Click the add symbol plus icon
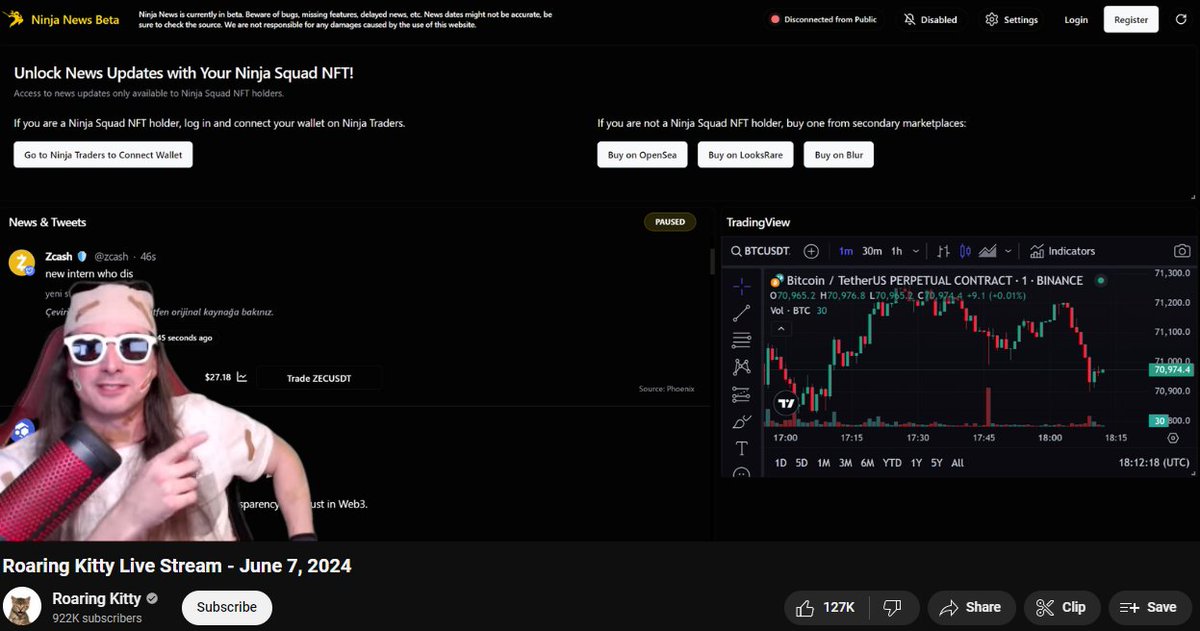The image size is (1200, 631). click(811, 251)
